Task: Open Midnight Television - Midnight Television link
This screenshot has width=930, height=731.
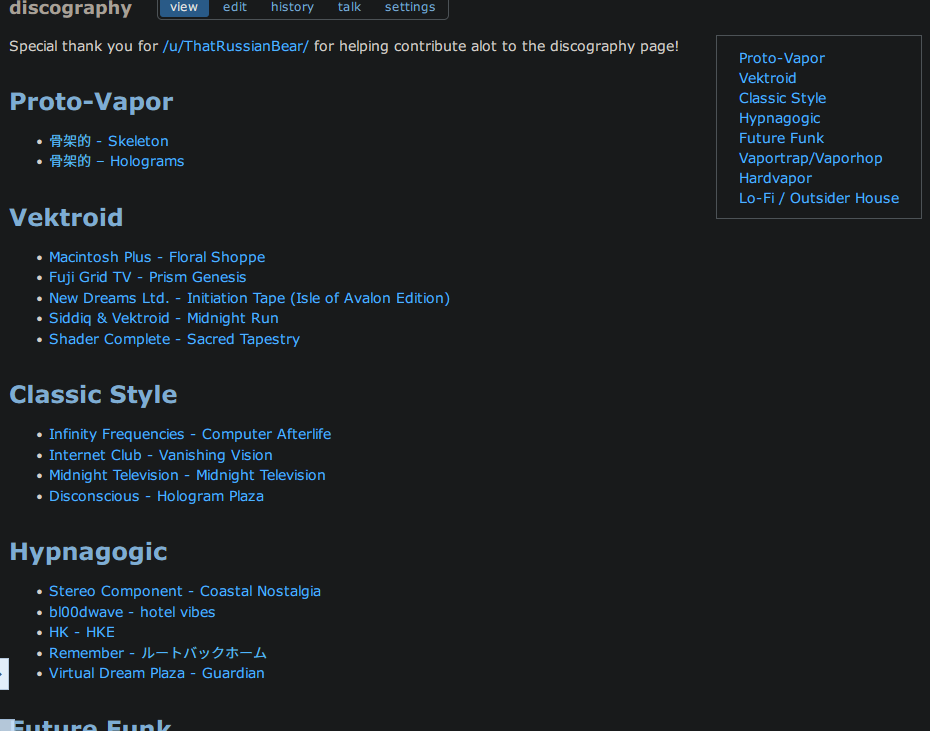Action: pos(187,475)
